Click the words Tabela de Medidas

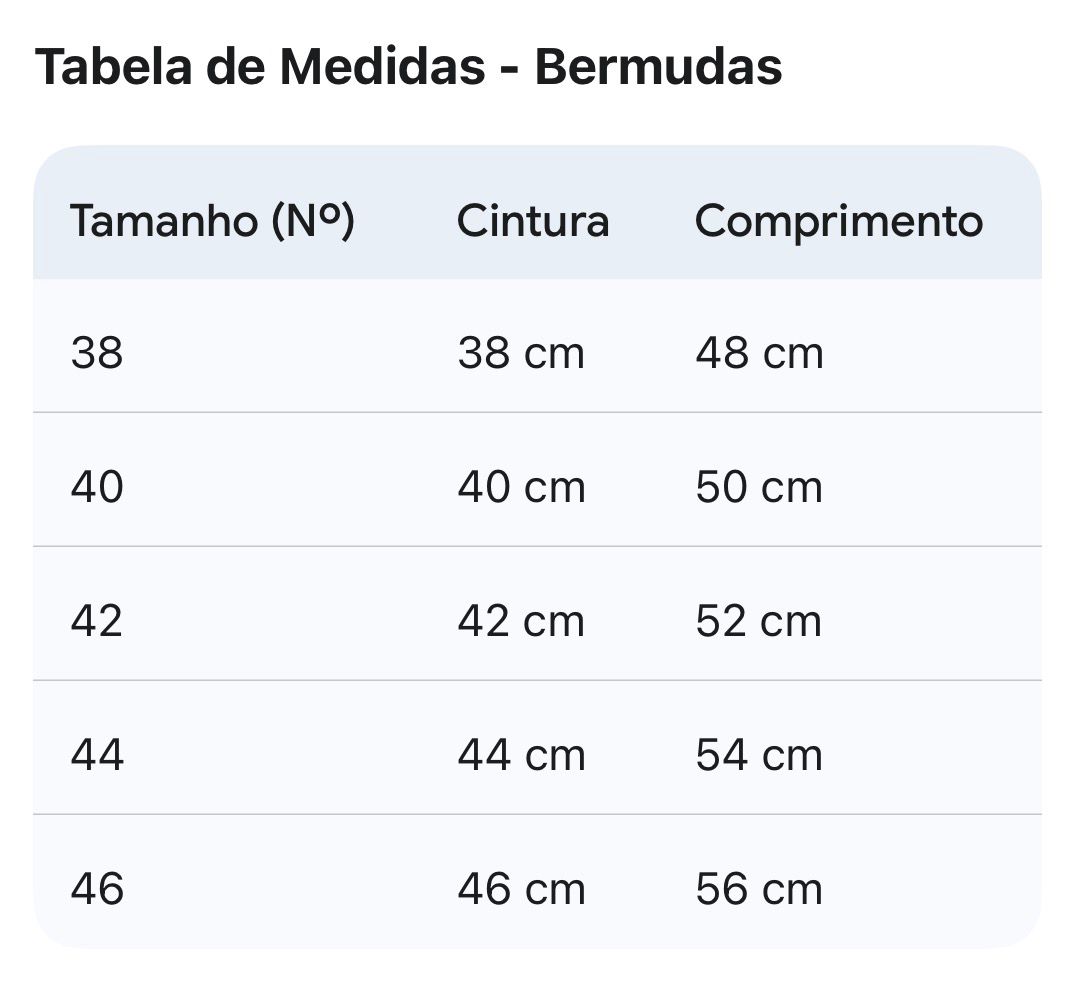coord(256,67)
